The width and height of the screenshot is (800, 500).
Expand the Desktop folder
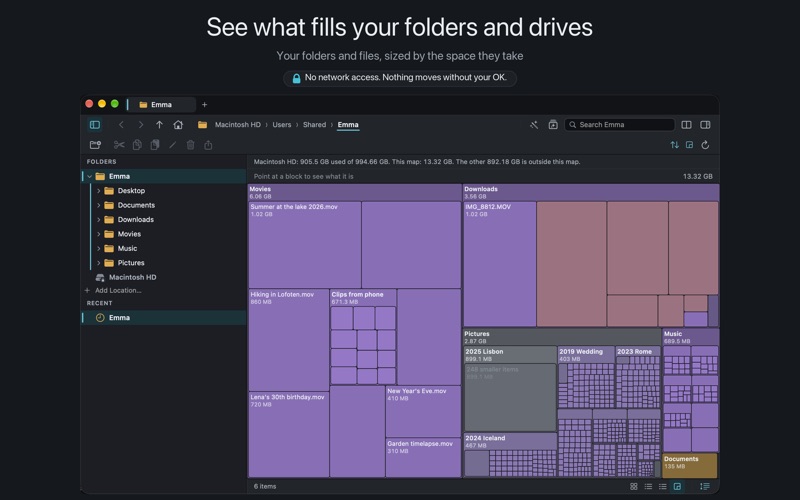[x=98, y=191]
